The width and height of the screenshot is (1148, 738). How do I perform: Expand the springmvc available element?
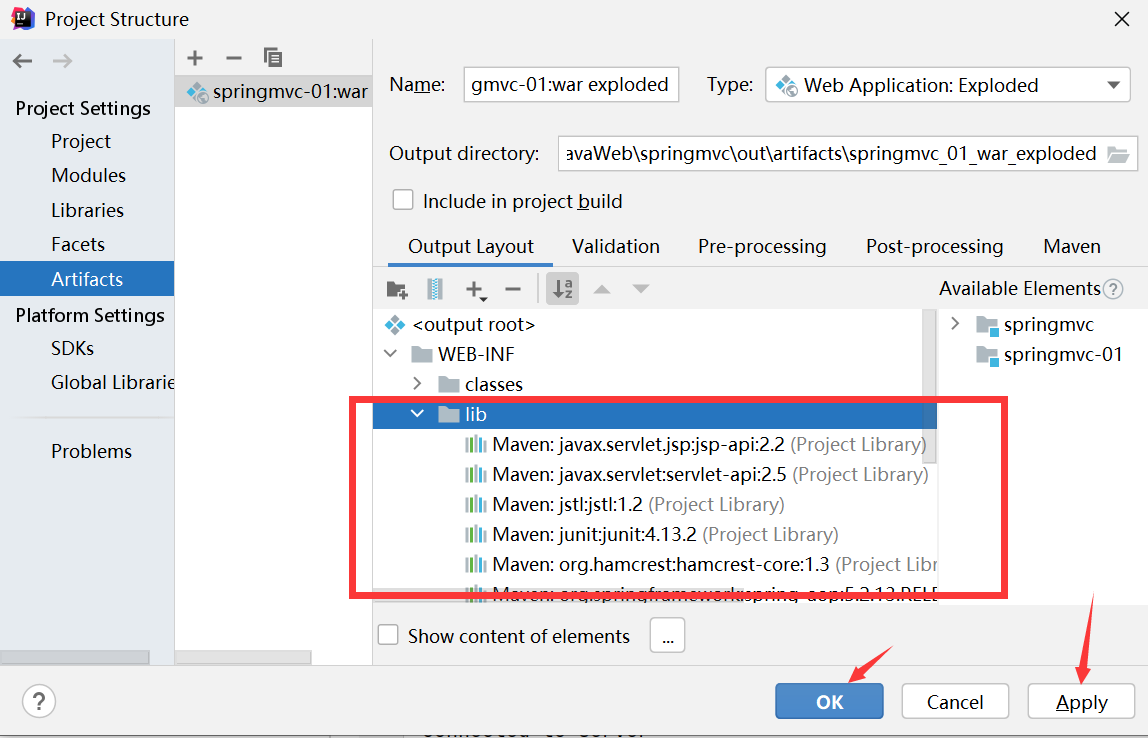click(955, 324)
